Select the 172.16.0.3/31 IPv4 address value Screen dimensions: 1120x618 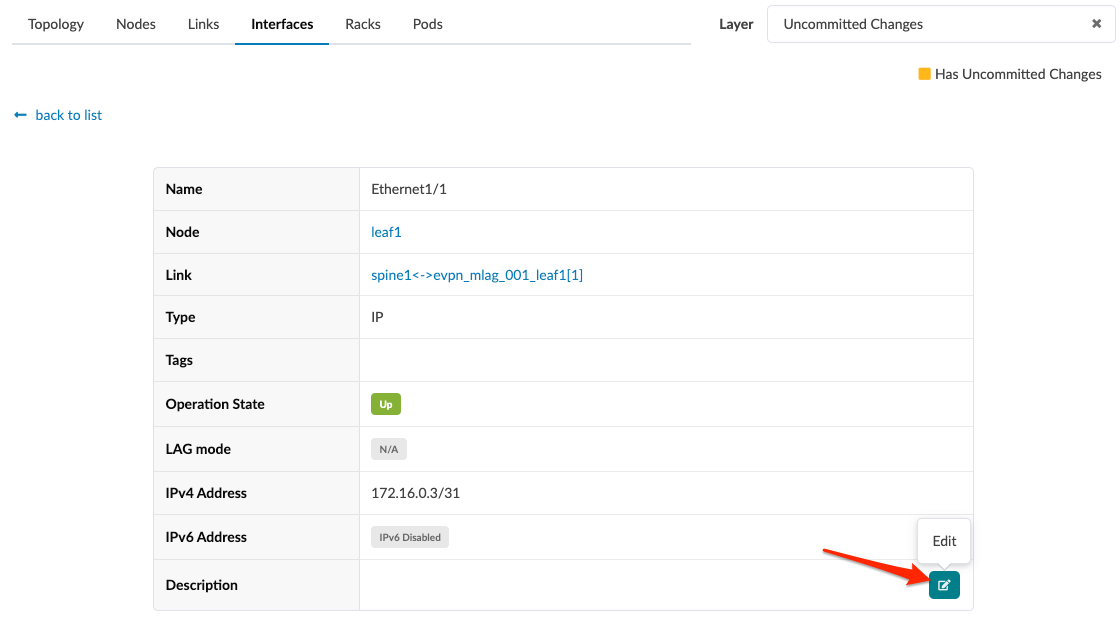coord(416,493)
